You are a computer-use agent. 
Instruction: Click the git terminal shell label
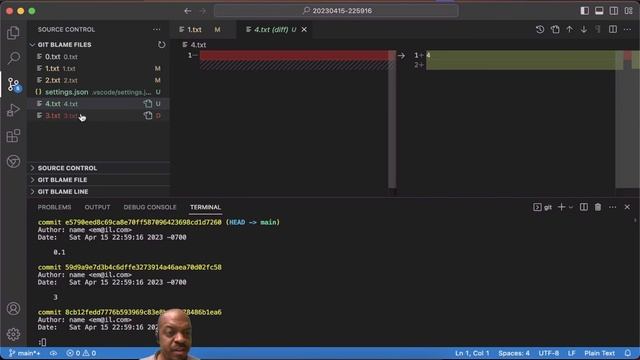click(542, 207)
